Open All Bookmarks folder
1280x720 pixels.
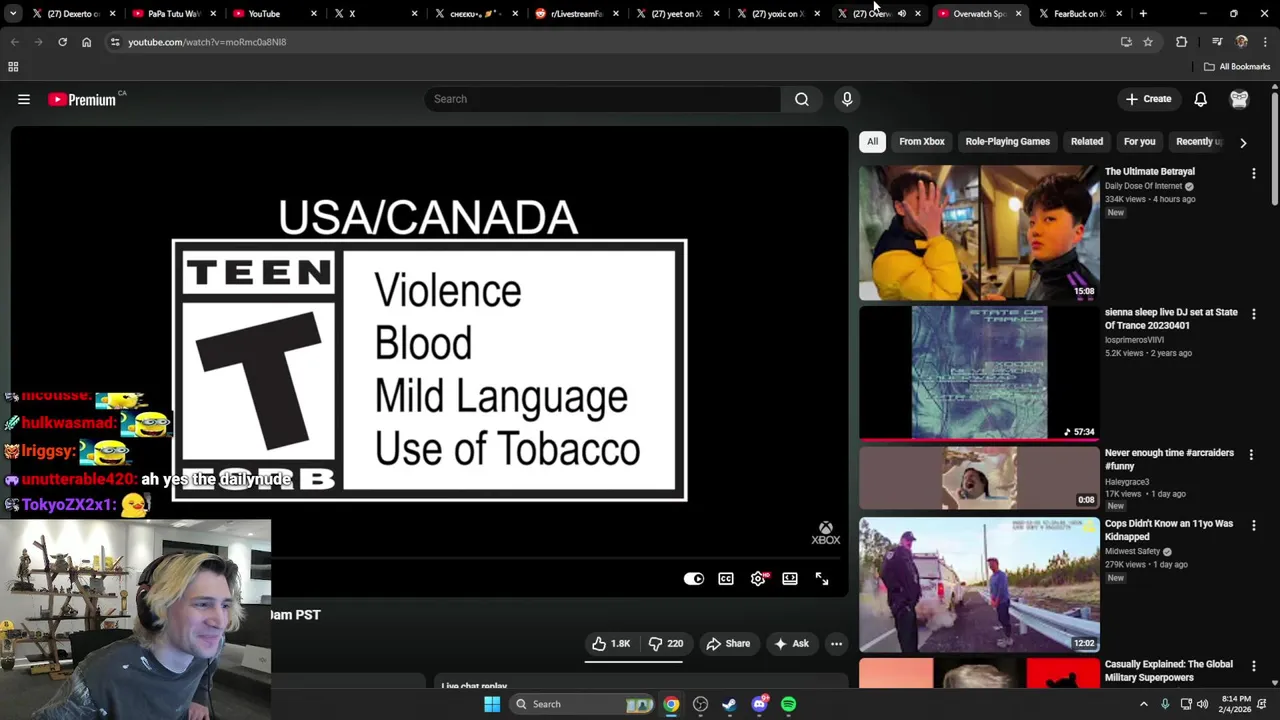pyautogui.click(x=1236, y=67)
